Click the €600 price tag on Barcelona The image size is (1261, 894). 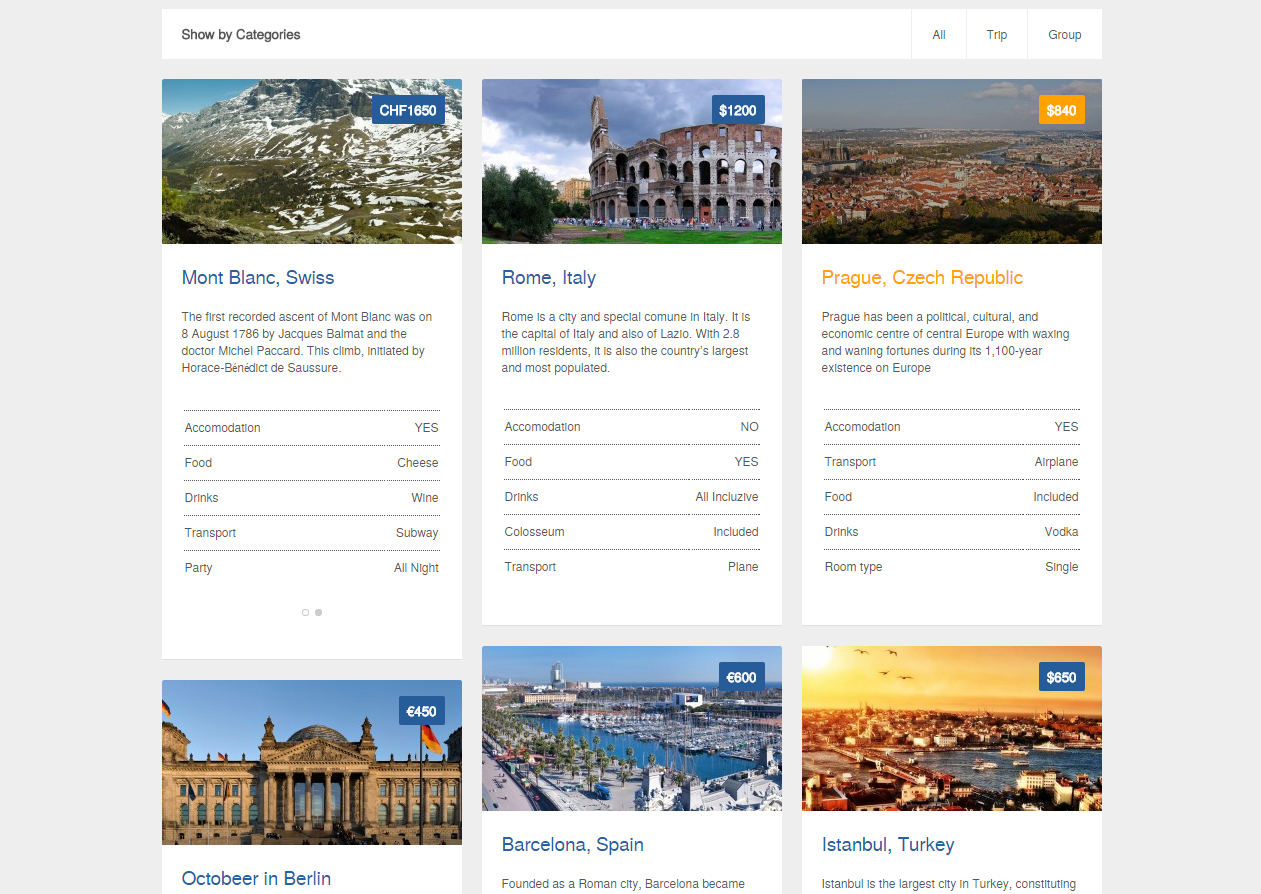[740, 676]
